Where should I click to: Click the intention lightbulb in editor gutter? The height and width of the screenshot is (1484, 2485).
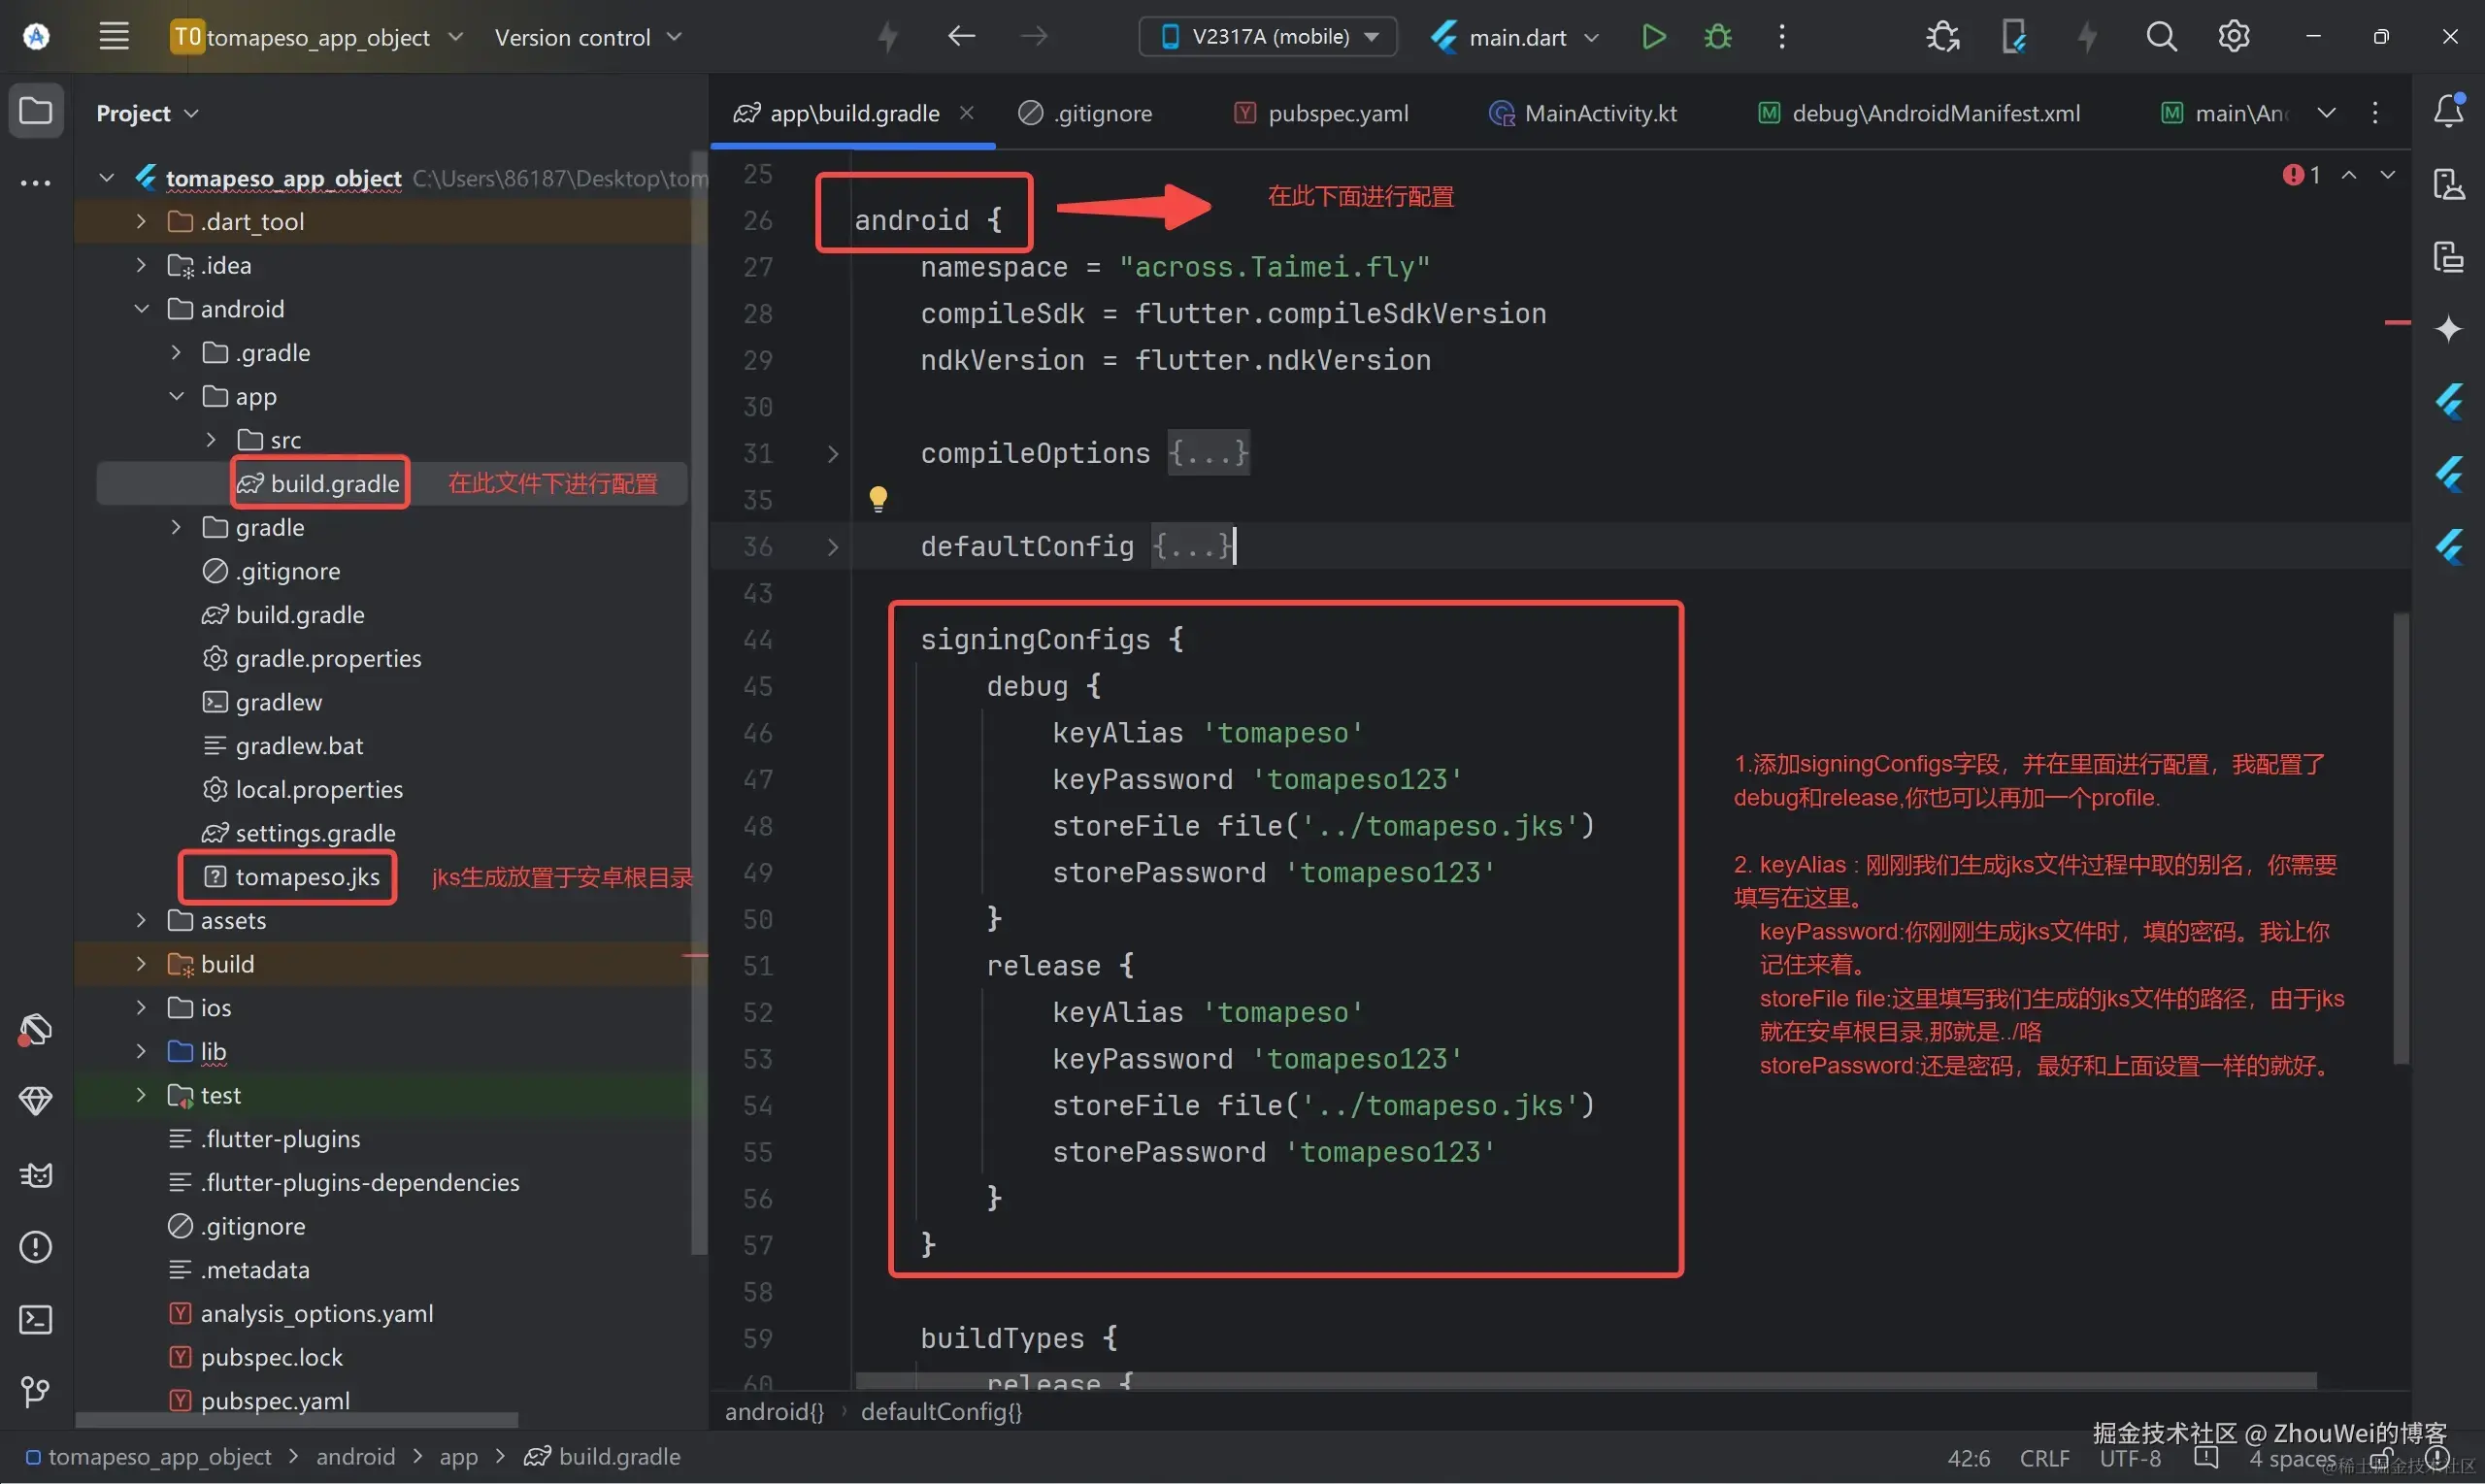[x=878, y=498]
